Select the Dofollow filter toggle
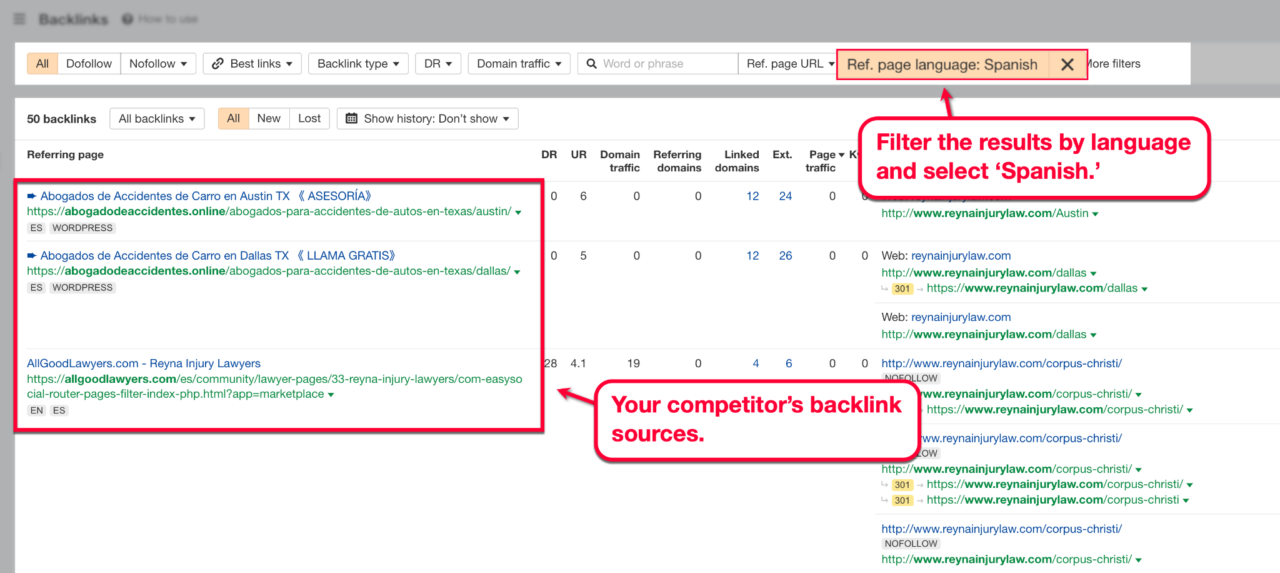This screenshot has width=1280, height=573. pyautogui.click(x=89, y=64)
